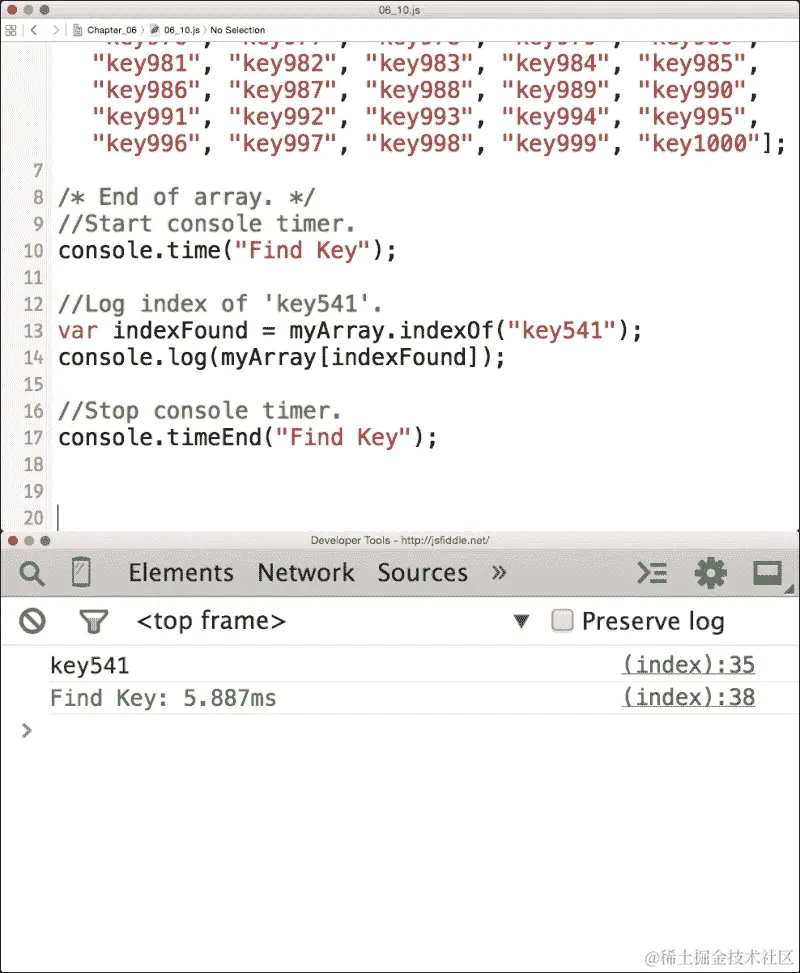Click the "key990" array entry

(x=692, y=90)
